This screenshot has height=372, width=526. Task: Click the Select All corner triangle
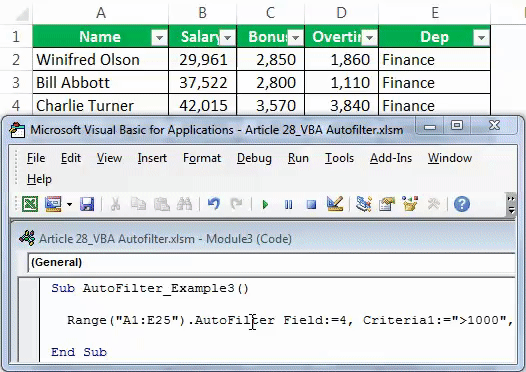tap(22, 14)
